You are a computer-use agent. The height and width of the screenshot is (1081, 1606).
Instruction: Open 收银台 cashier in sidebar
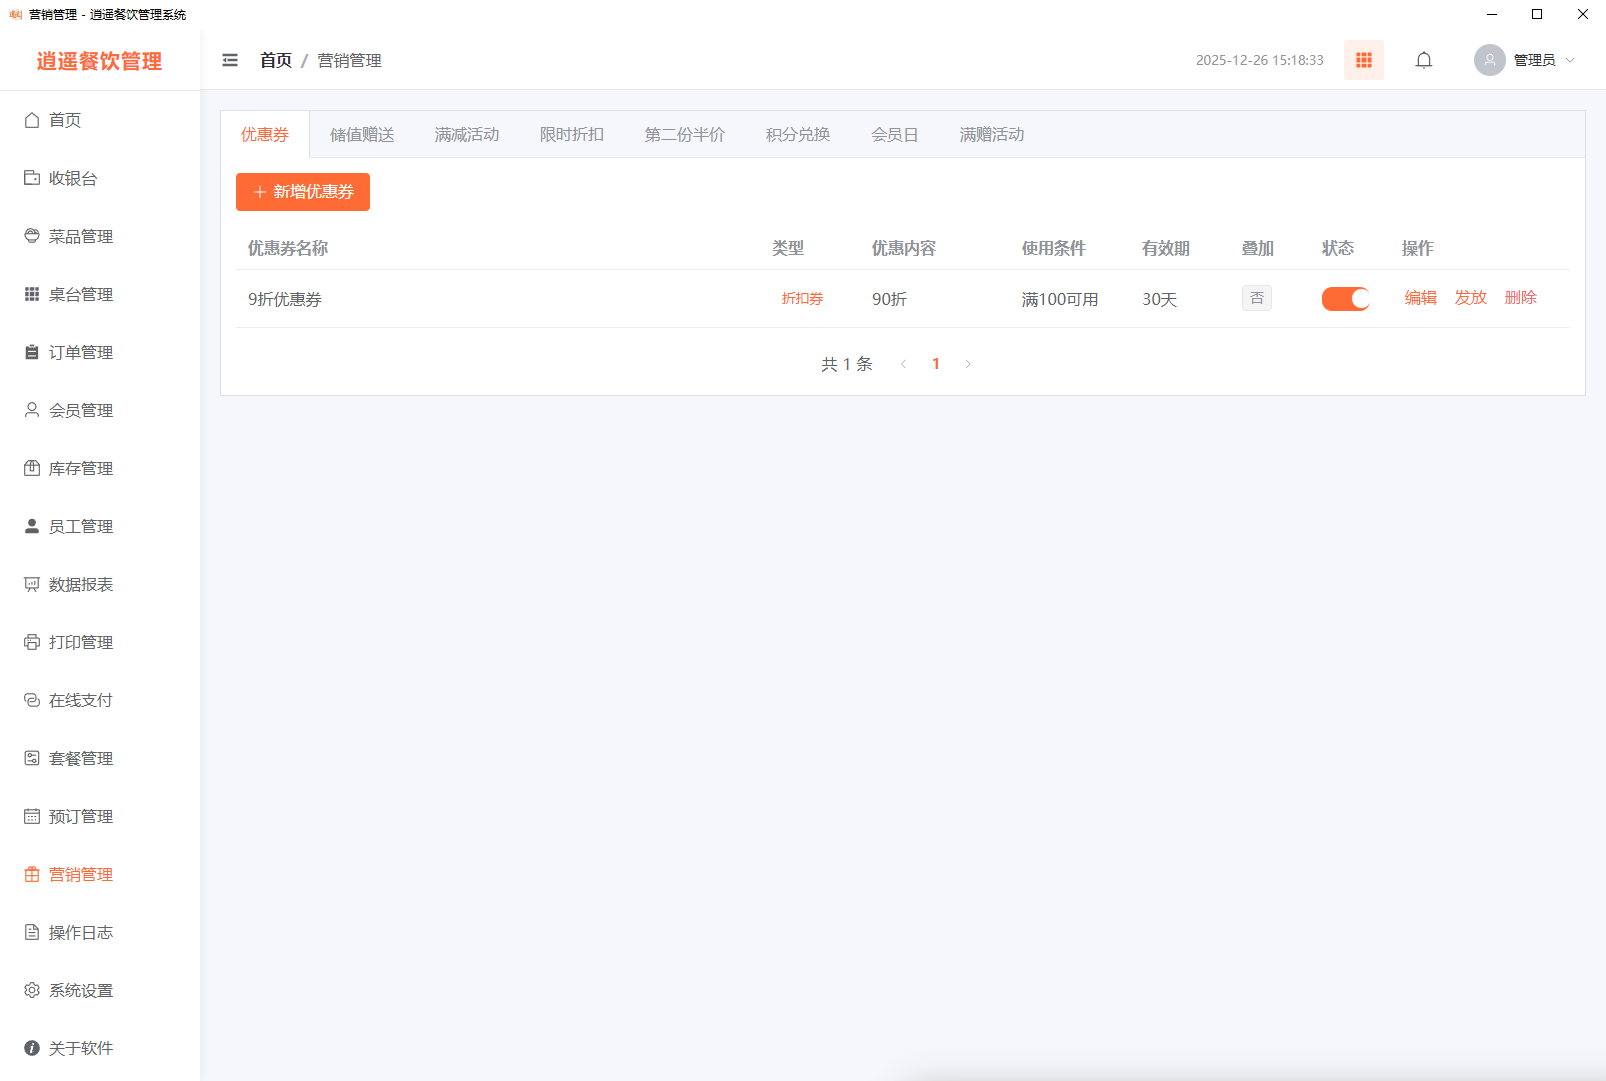[x=73, y=178]
